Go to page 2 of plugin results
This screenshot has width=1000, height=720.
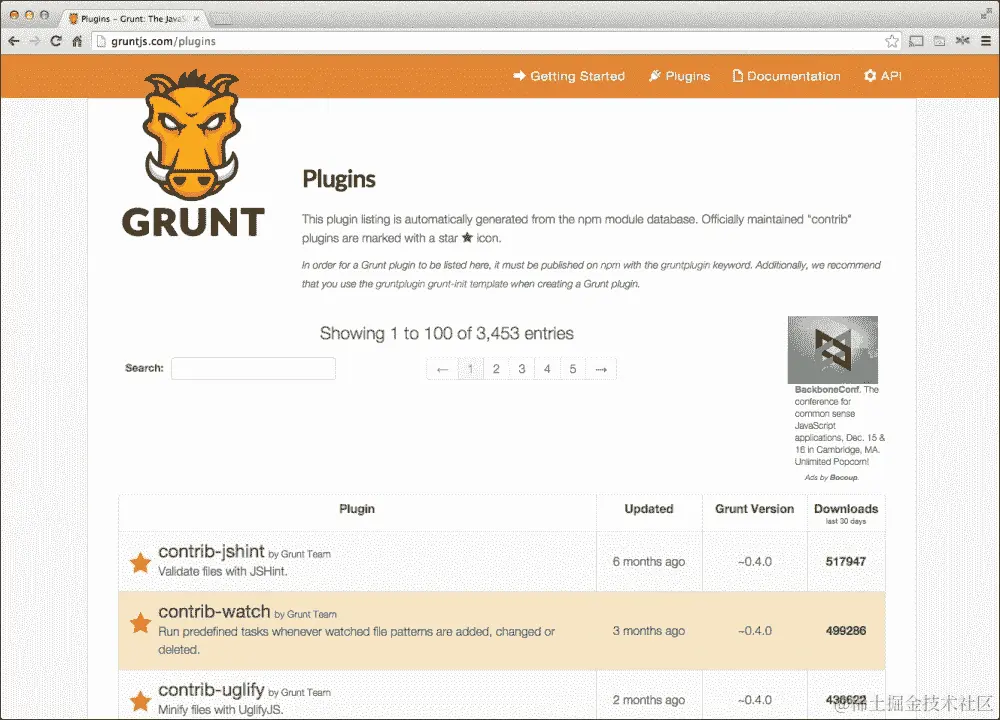(x=496, y=369)
